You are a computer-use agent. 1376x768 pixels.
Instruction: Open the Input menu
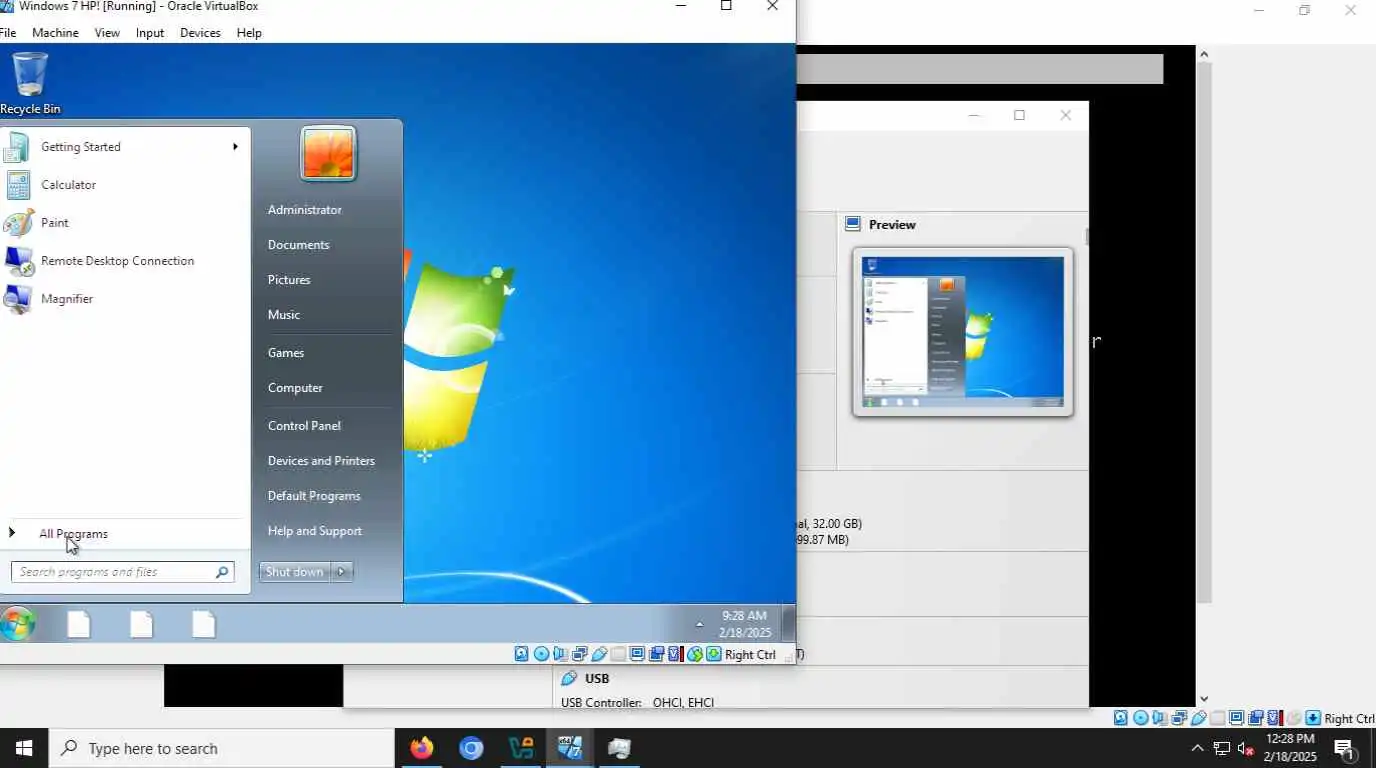tap(150, 33)
